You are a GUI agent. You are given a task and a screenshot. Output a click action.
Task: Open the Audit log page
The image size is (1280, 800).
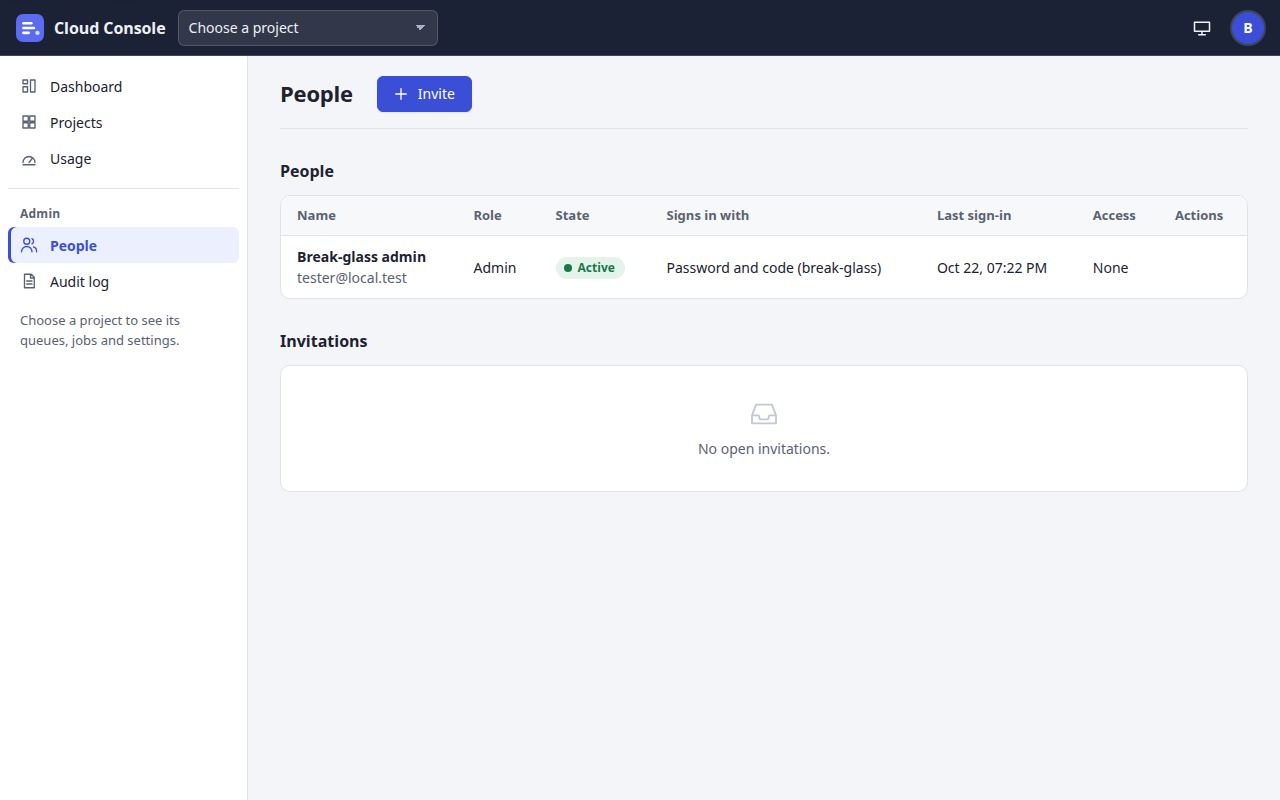124,282
